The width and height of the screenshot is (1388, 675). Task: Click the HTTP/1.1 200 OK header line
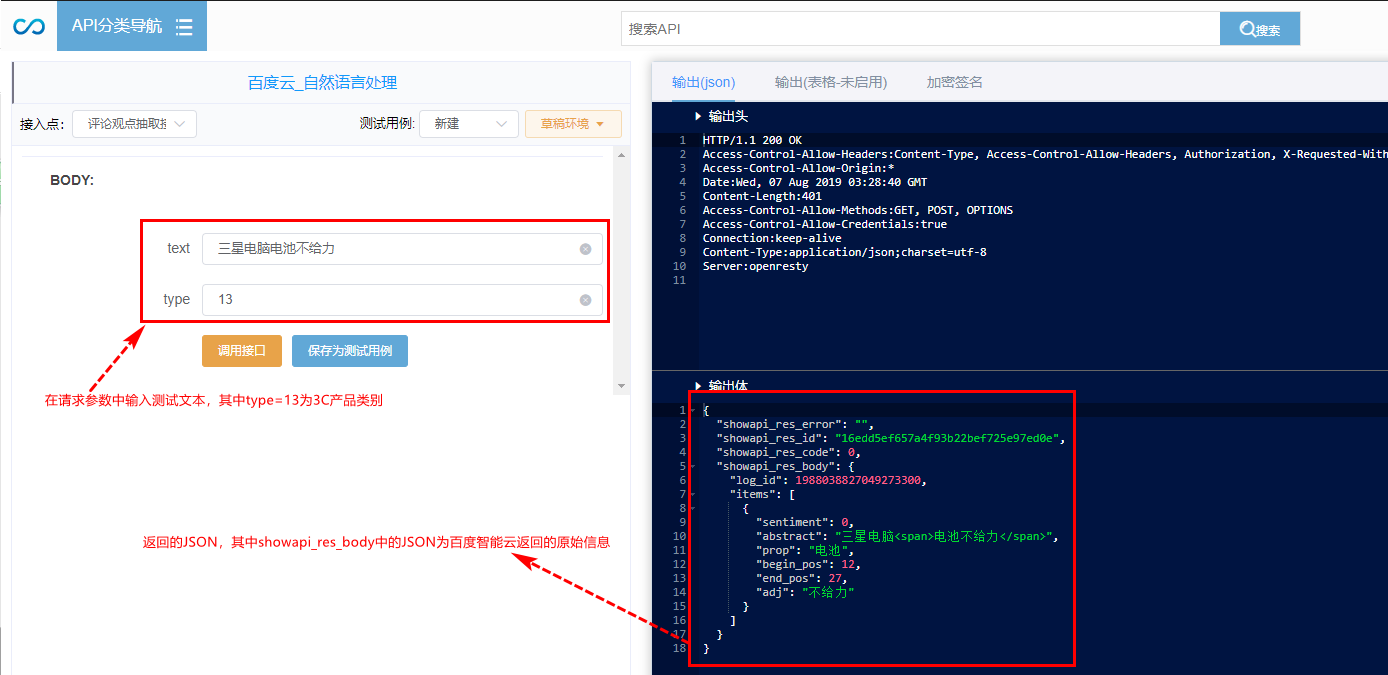[752, 140]
